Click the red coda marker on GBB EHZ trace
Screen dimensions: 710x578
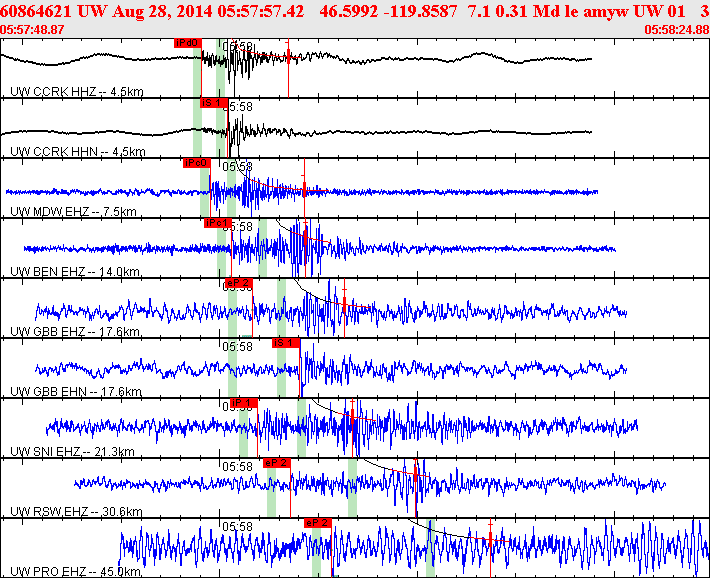345,304
